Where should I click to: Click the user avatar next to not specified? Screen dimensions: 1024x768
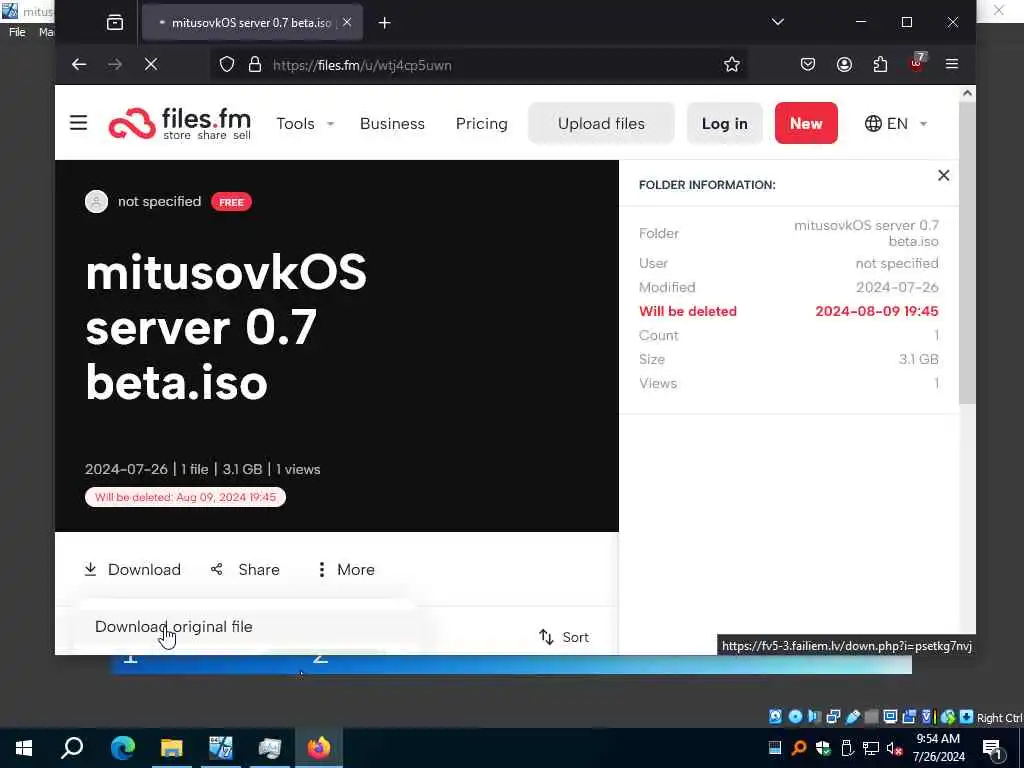[97, 201]
